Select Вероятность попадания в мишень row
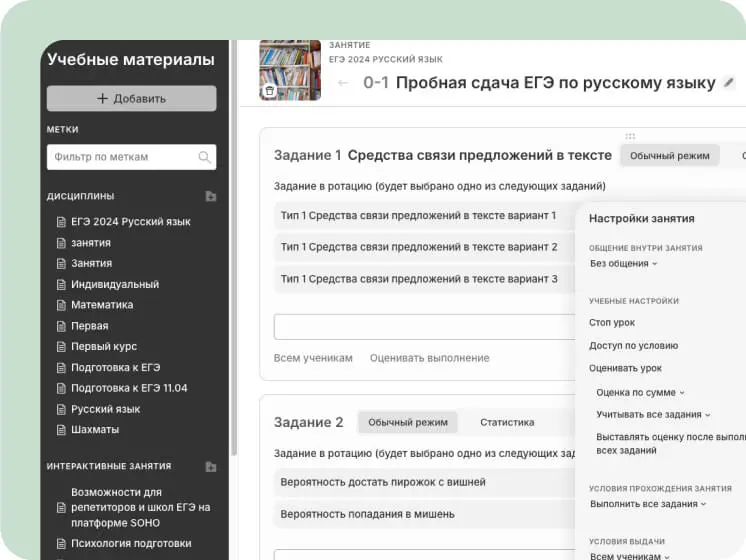The image size is (746, 560). [x=424, y=514]
